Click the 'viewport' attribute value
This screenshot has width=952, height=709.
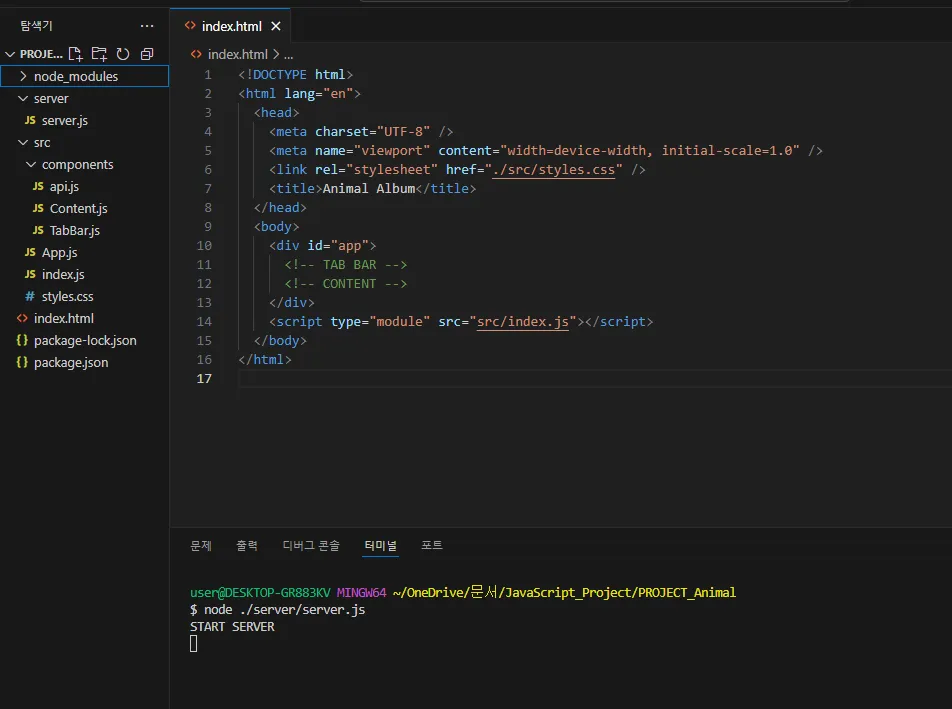(x=392, y=150)
